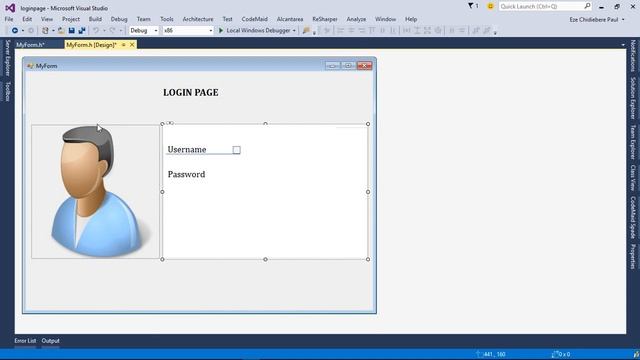Open the CodeMaid menu
The height and width of the screenshot is (360, 640).
coord(254,19)
